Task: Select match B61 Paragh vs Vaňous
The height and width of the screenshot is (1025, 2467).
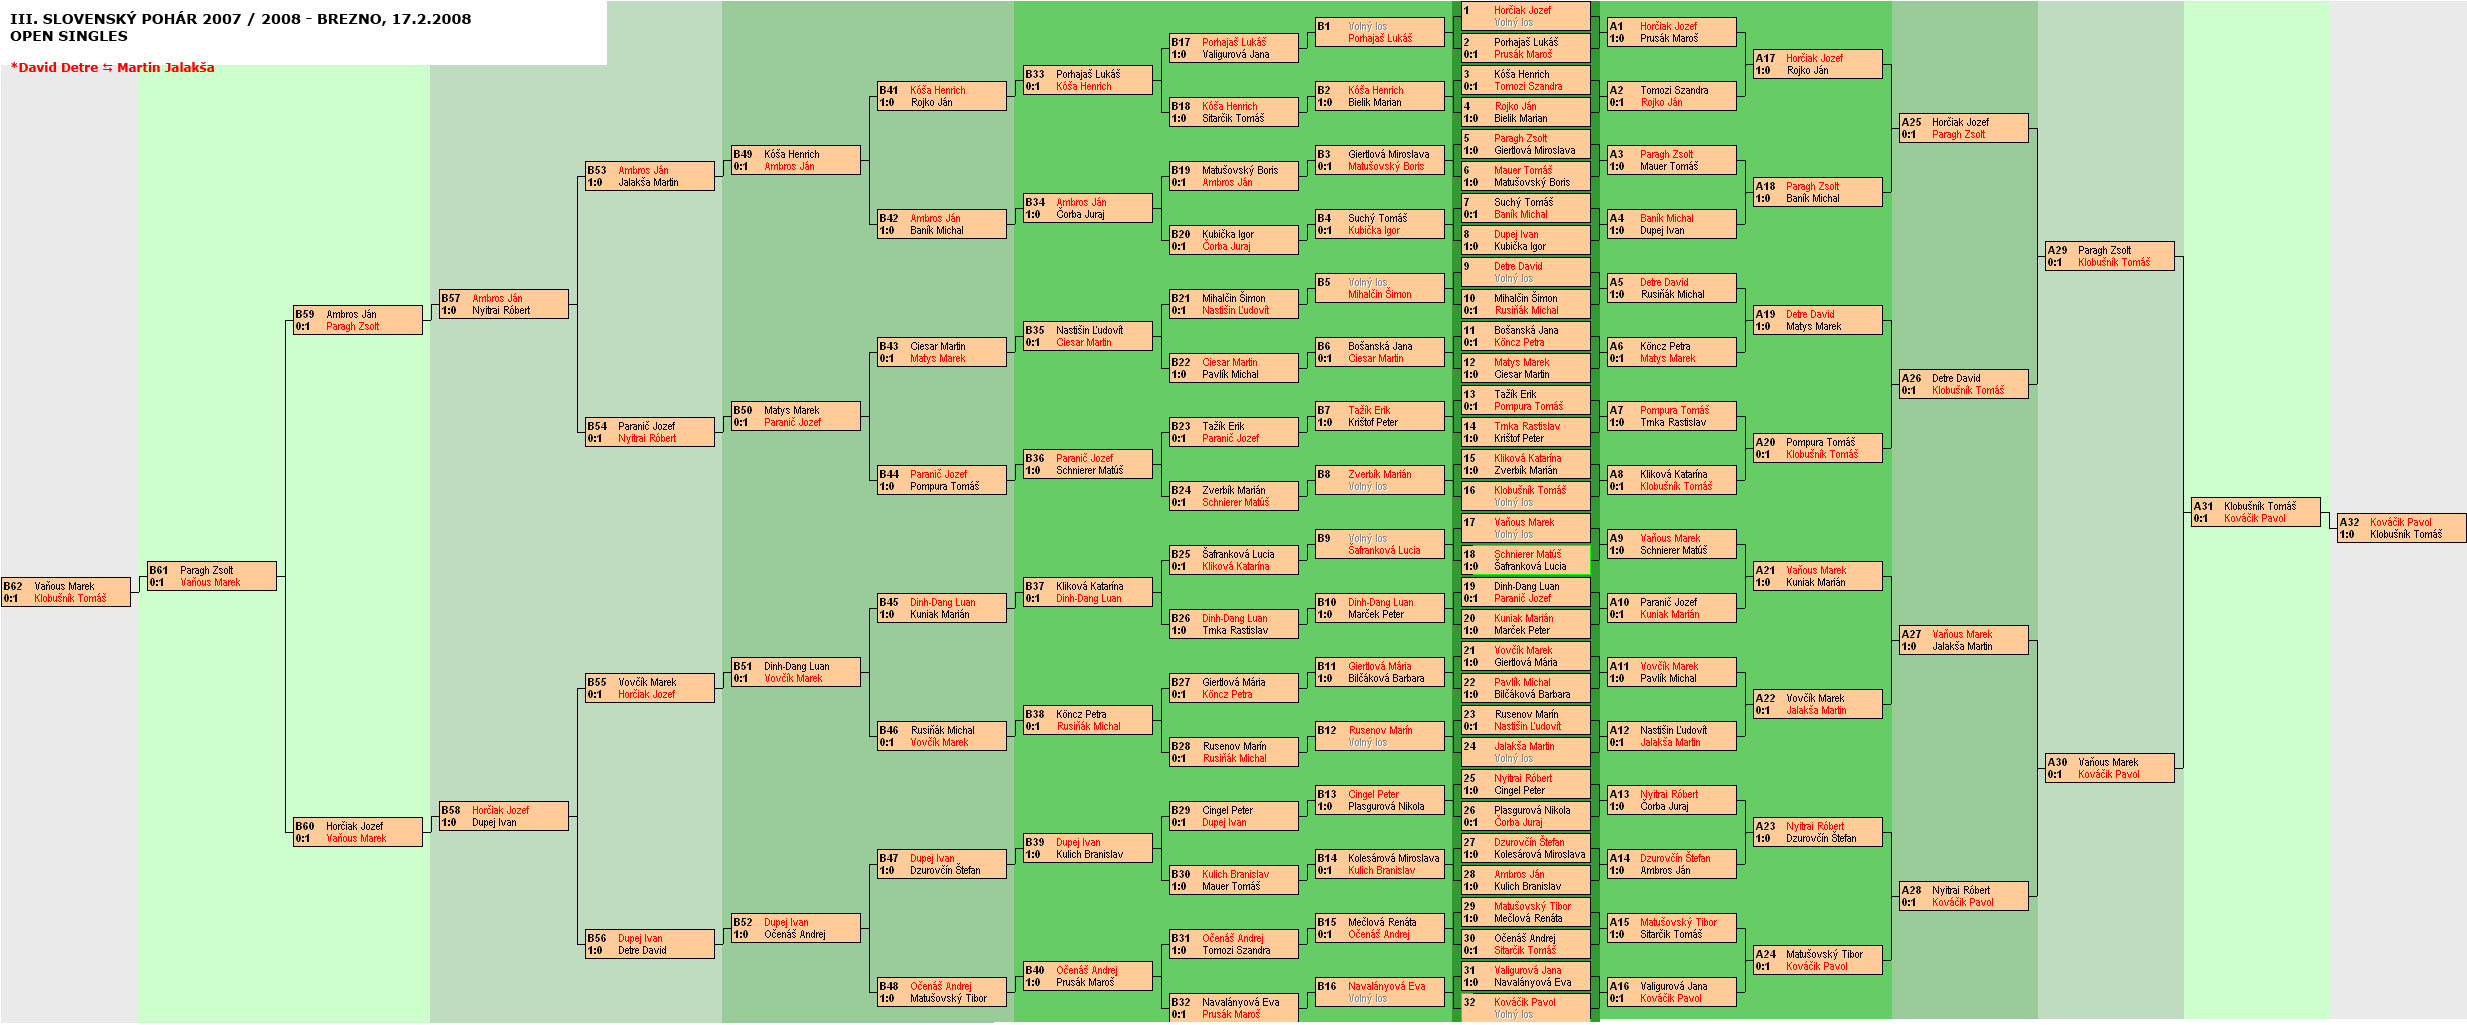Action: (212, 576)
